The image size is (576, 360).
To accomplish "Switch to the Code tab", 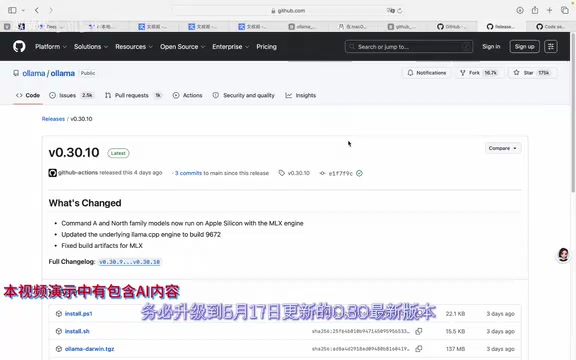I will click(x=28, y=95).
